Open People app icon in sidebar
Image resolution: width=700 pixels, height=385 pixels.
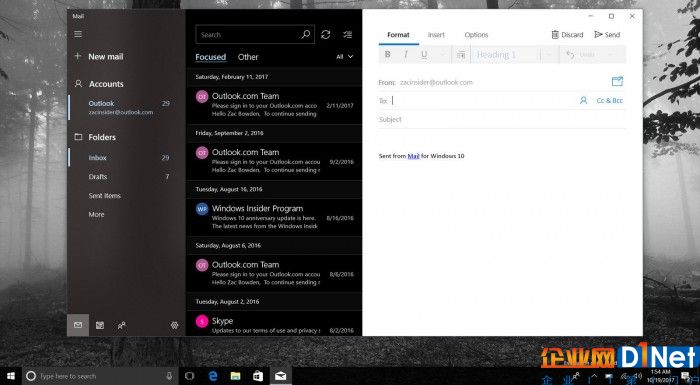(121, 325)
